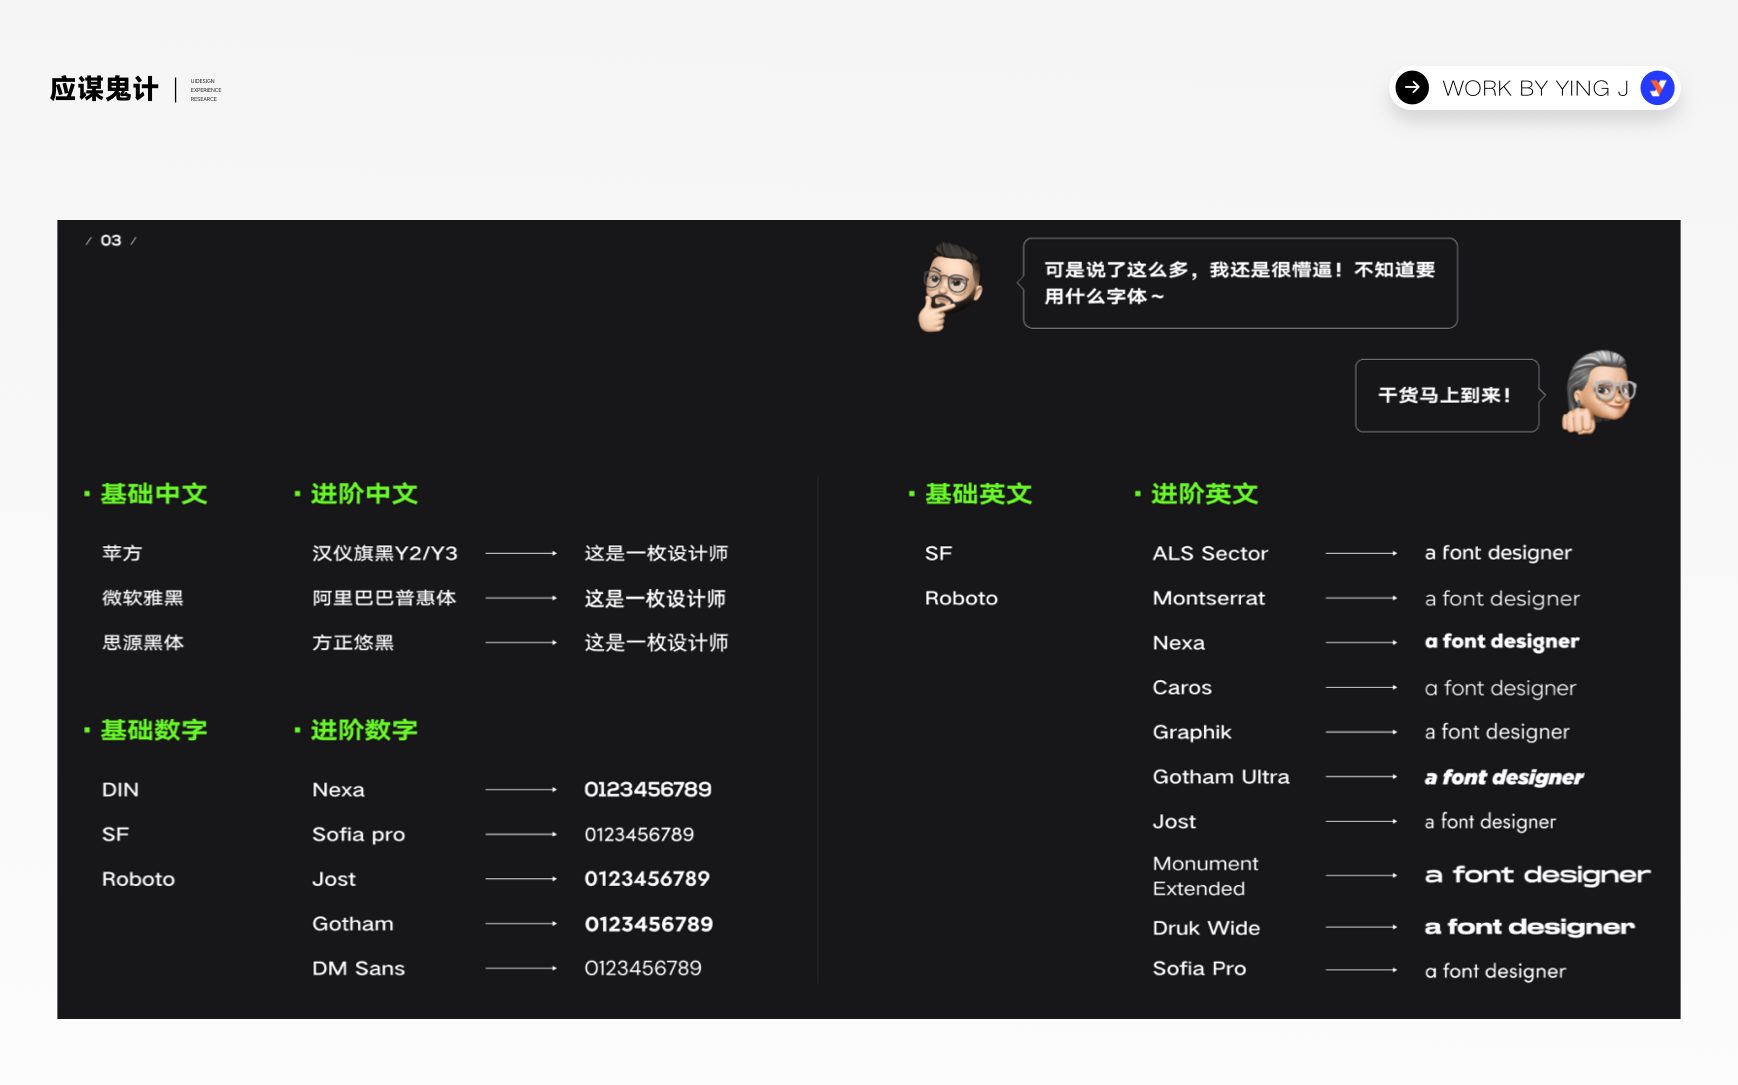
Task: Select the font name Gotham Ultra
Action: [x=1221, y=776]
